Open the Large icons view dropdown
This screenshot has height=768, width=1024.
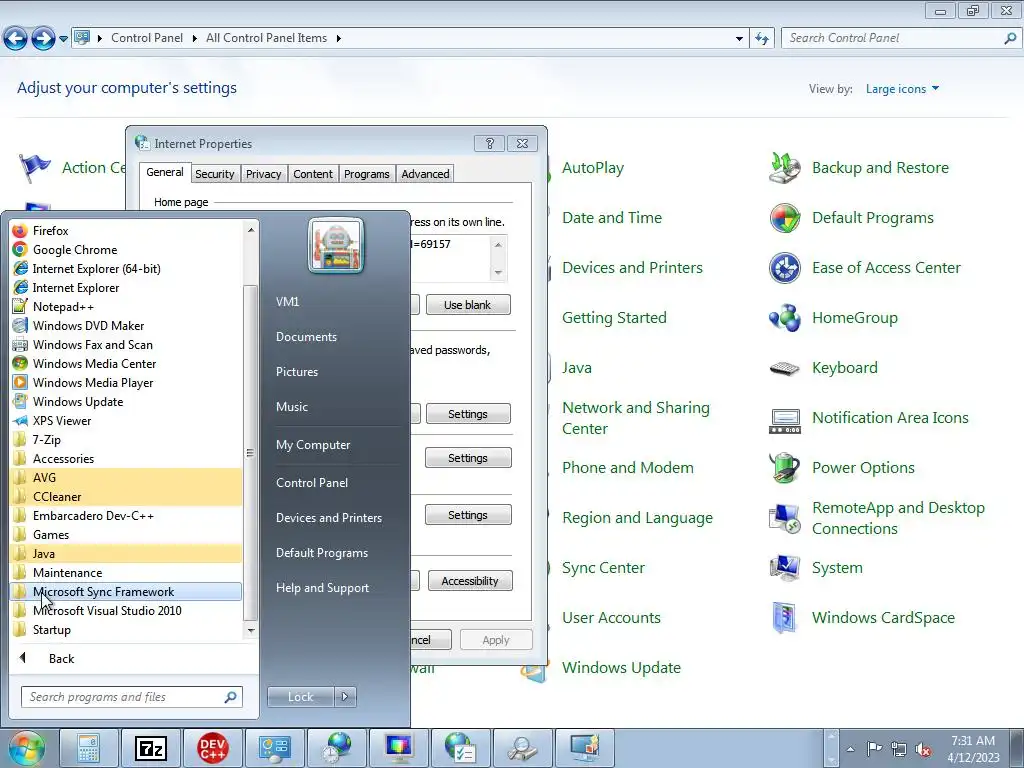click(x=902, y=89)
